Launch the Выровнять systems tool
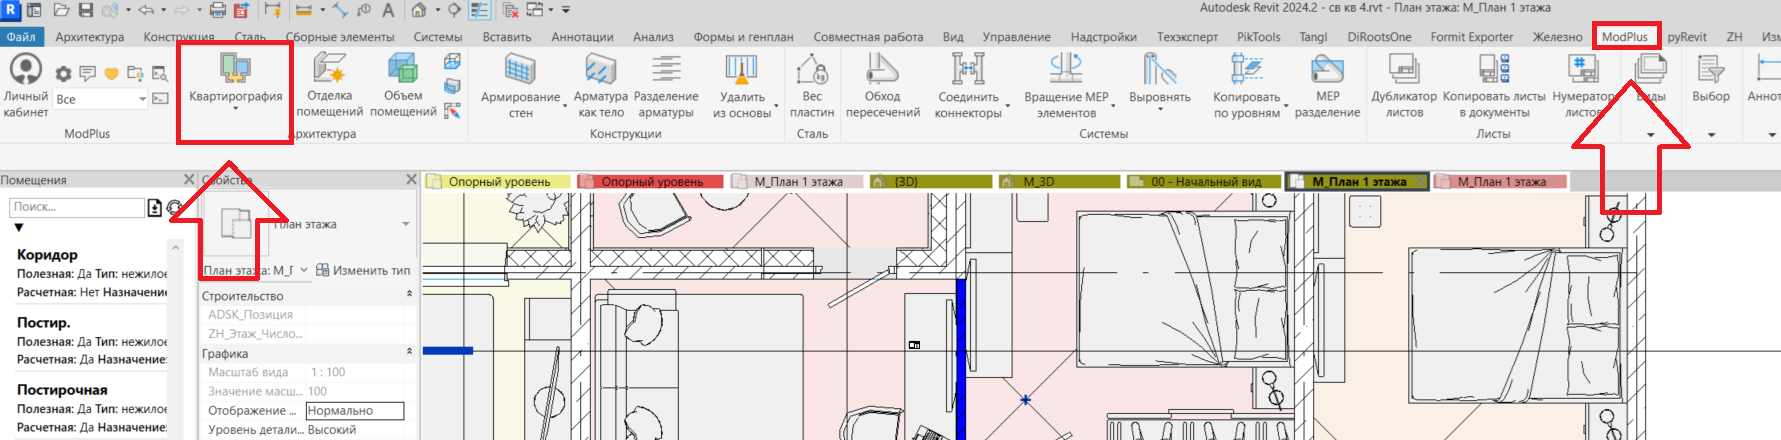 click(x=1159, y=80)
